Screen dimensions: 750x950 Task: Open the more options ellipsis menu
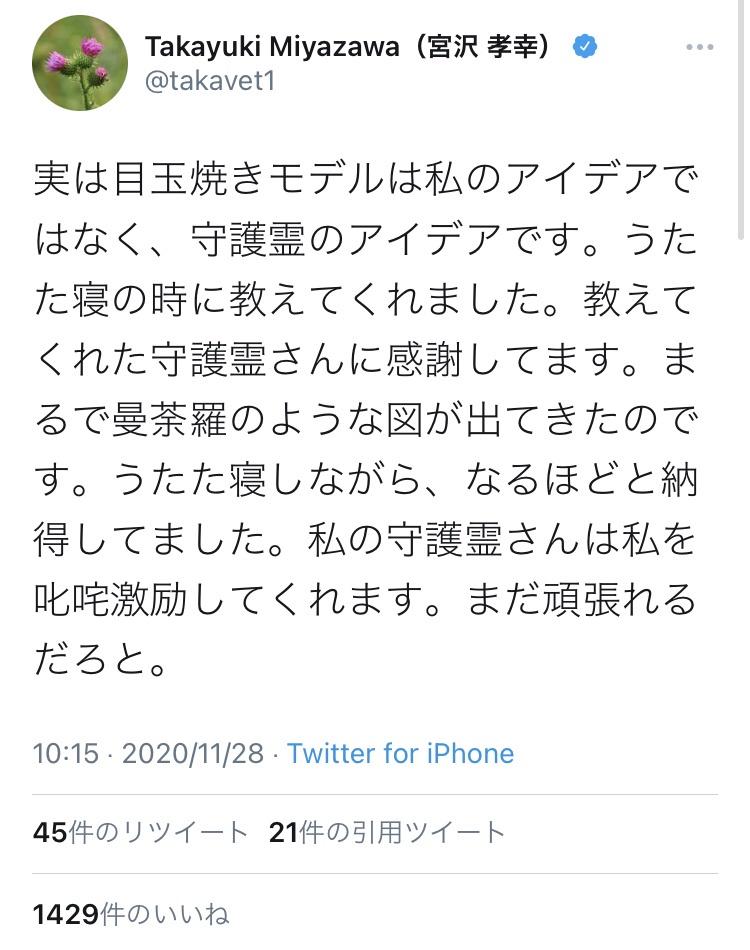700,47
